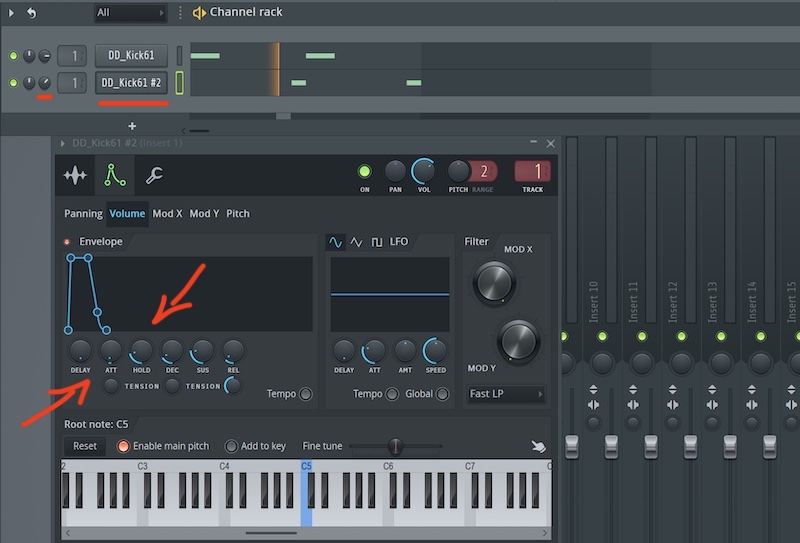Viewport: 800px width, 543px height.
Task: Select the triangle wave LFO shape
Action: click(356, 242)
